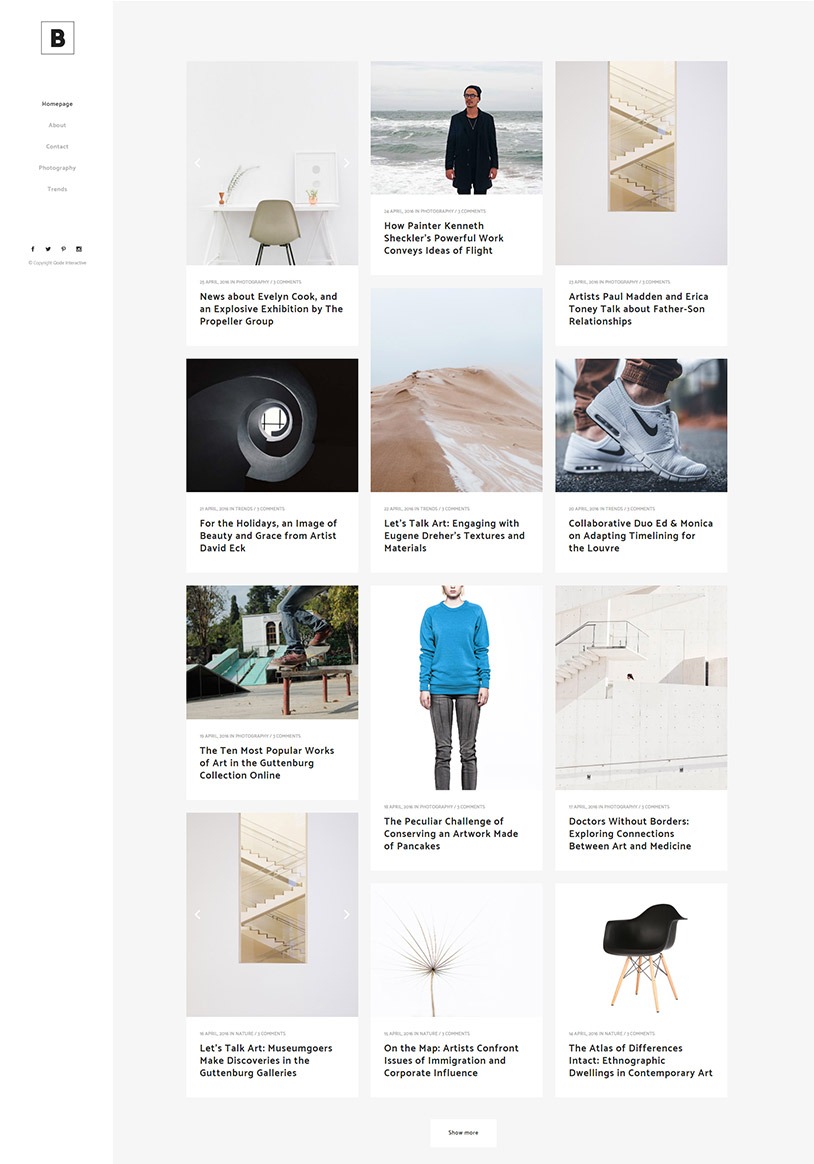Go to next slide on desk chair image

click(x=347, y=163)
